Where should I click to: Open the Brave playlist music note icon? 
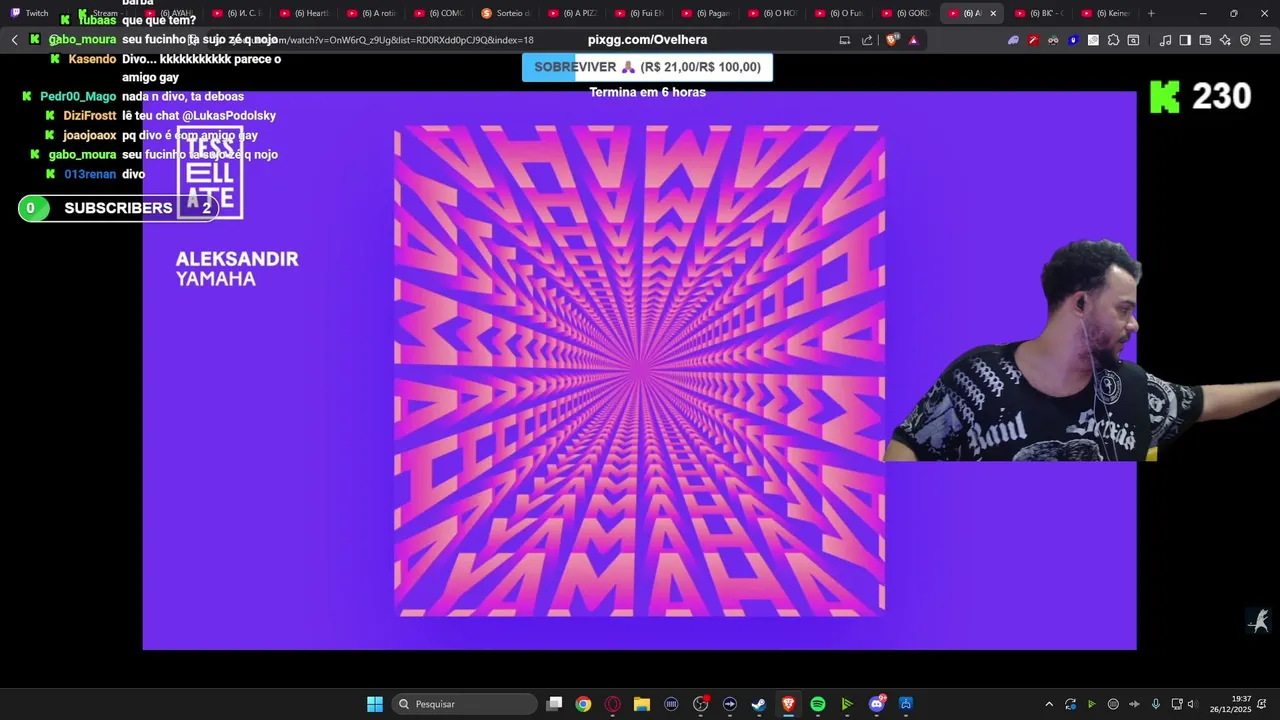coord(1165,40)
